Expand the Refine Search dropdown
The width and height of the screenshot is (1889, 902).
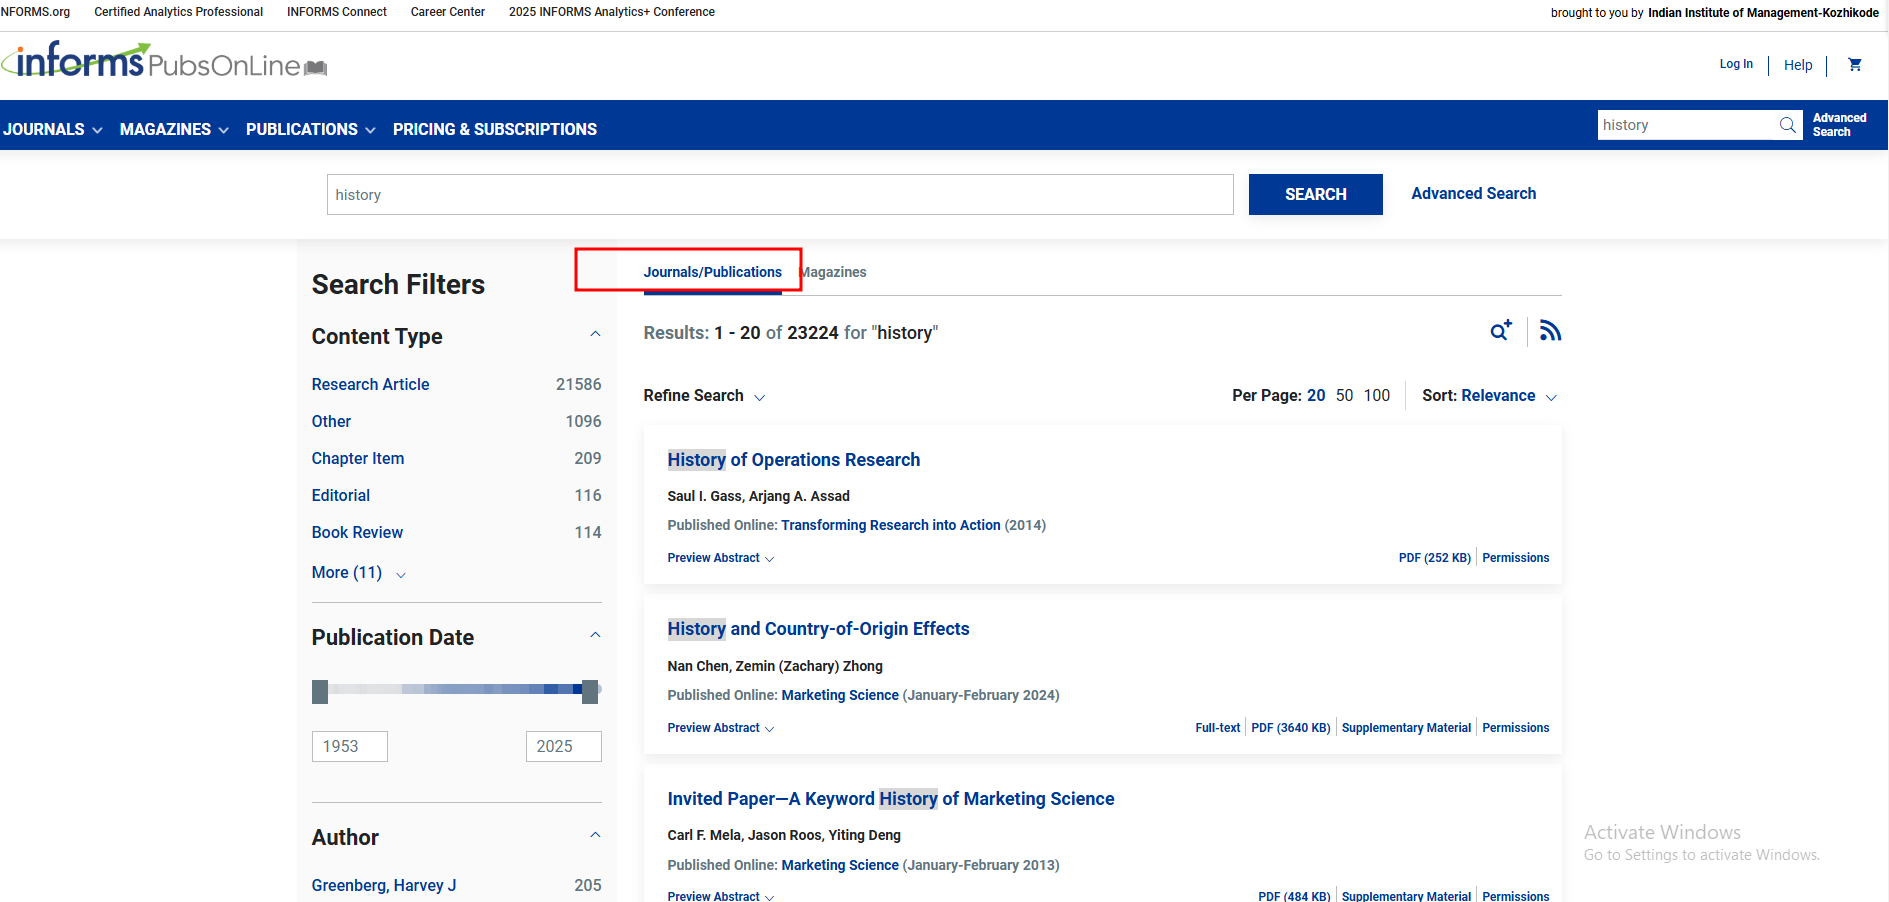[704, 396]
